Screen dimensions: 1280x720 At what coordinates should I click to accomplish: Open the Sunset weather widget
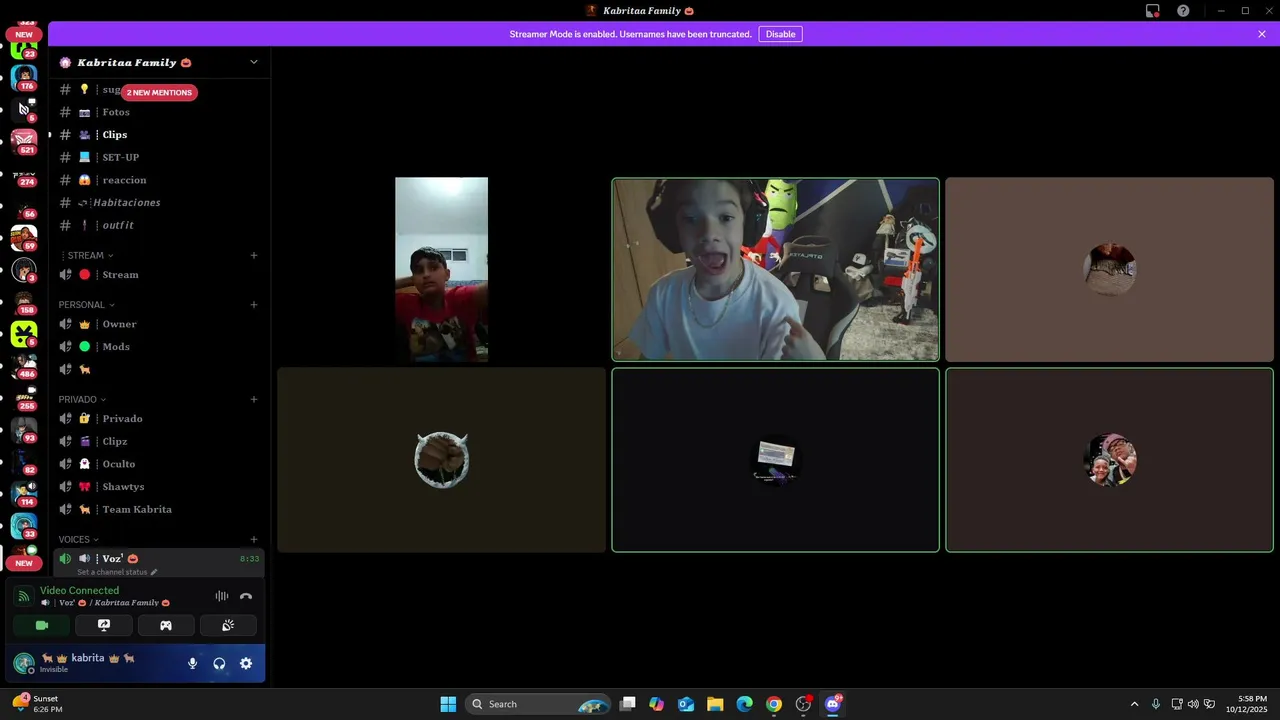[x=36, y=704]
